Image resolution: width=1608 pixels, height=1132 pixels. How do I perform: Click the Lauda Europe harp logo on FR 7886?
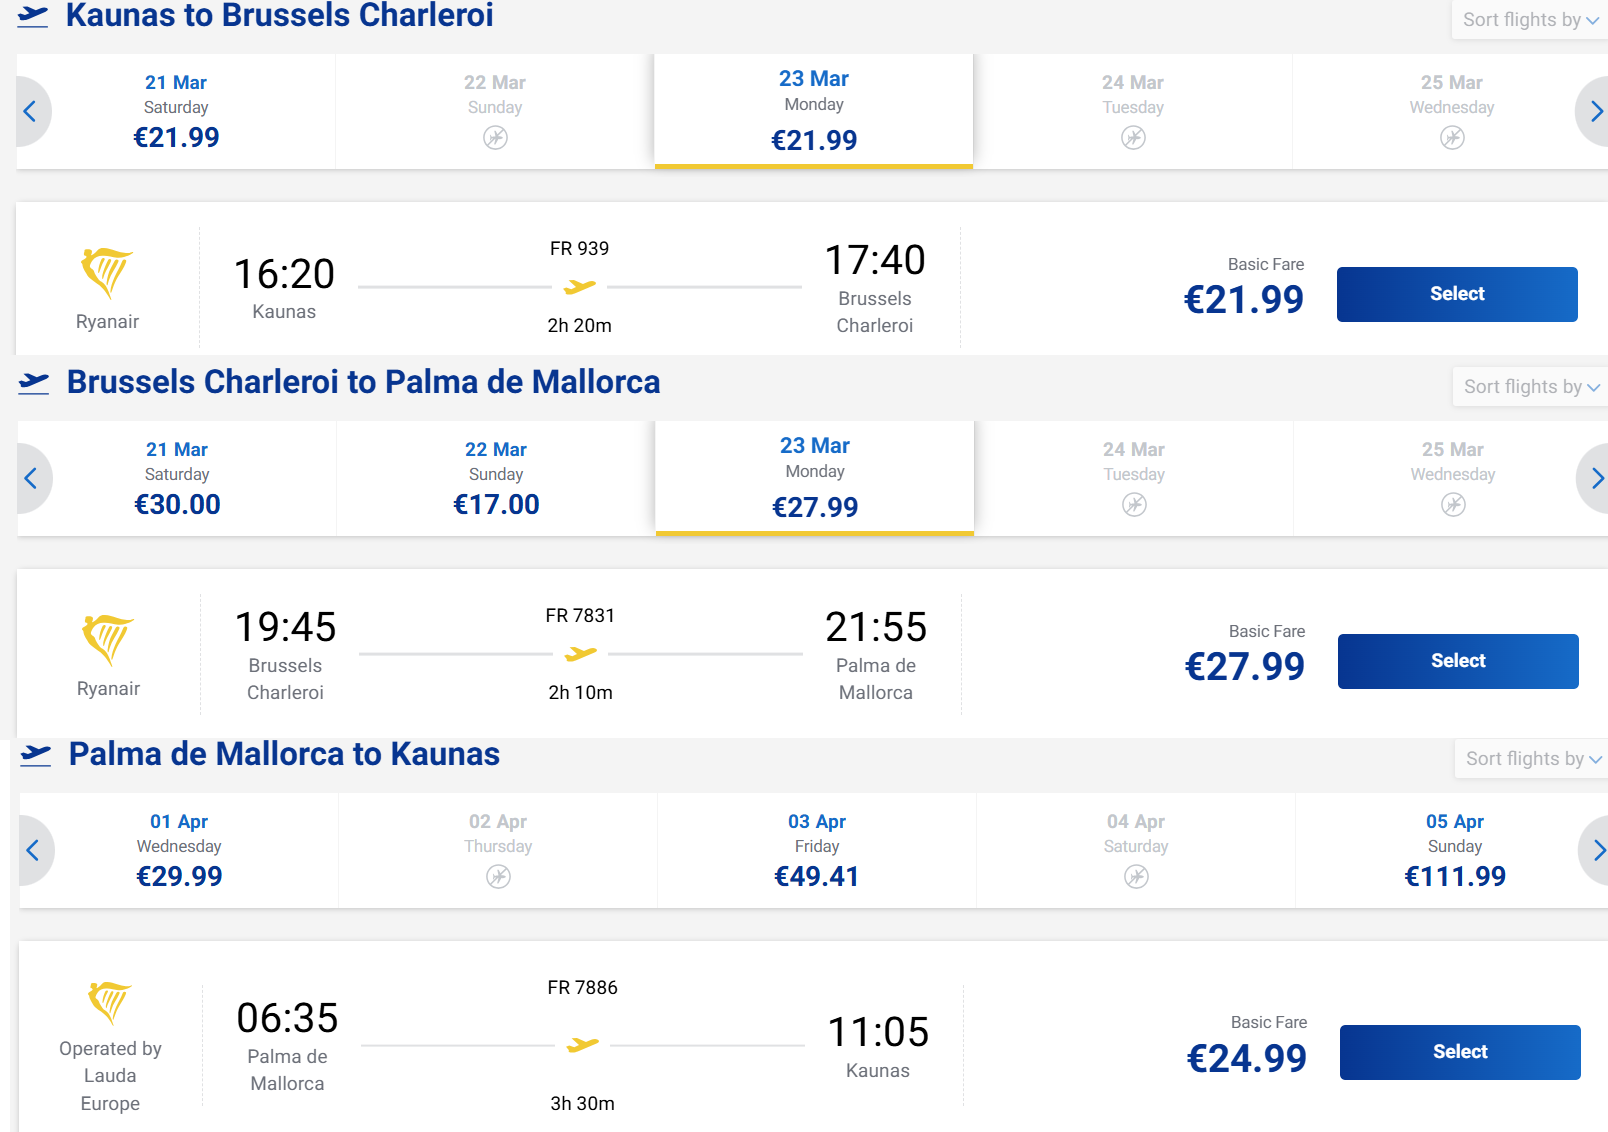109,1002
